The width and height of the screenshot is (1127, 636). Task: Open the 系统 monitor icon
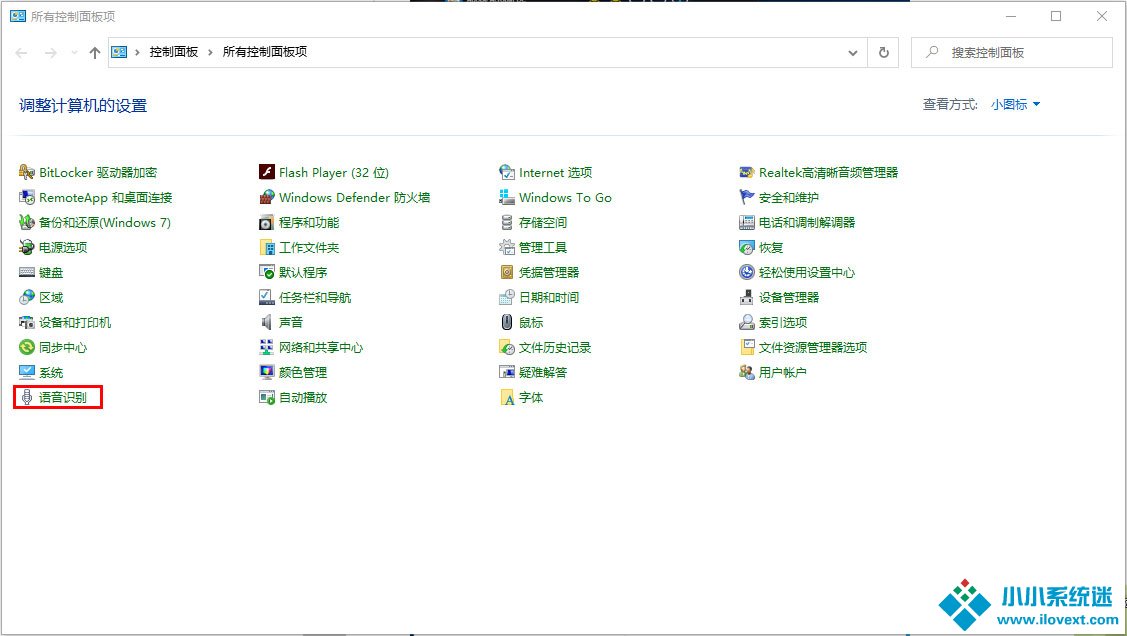(x=27, y=372)
